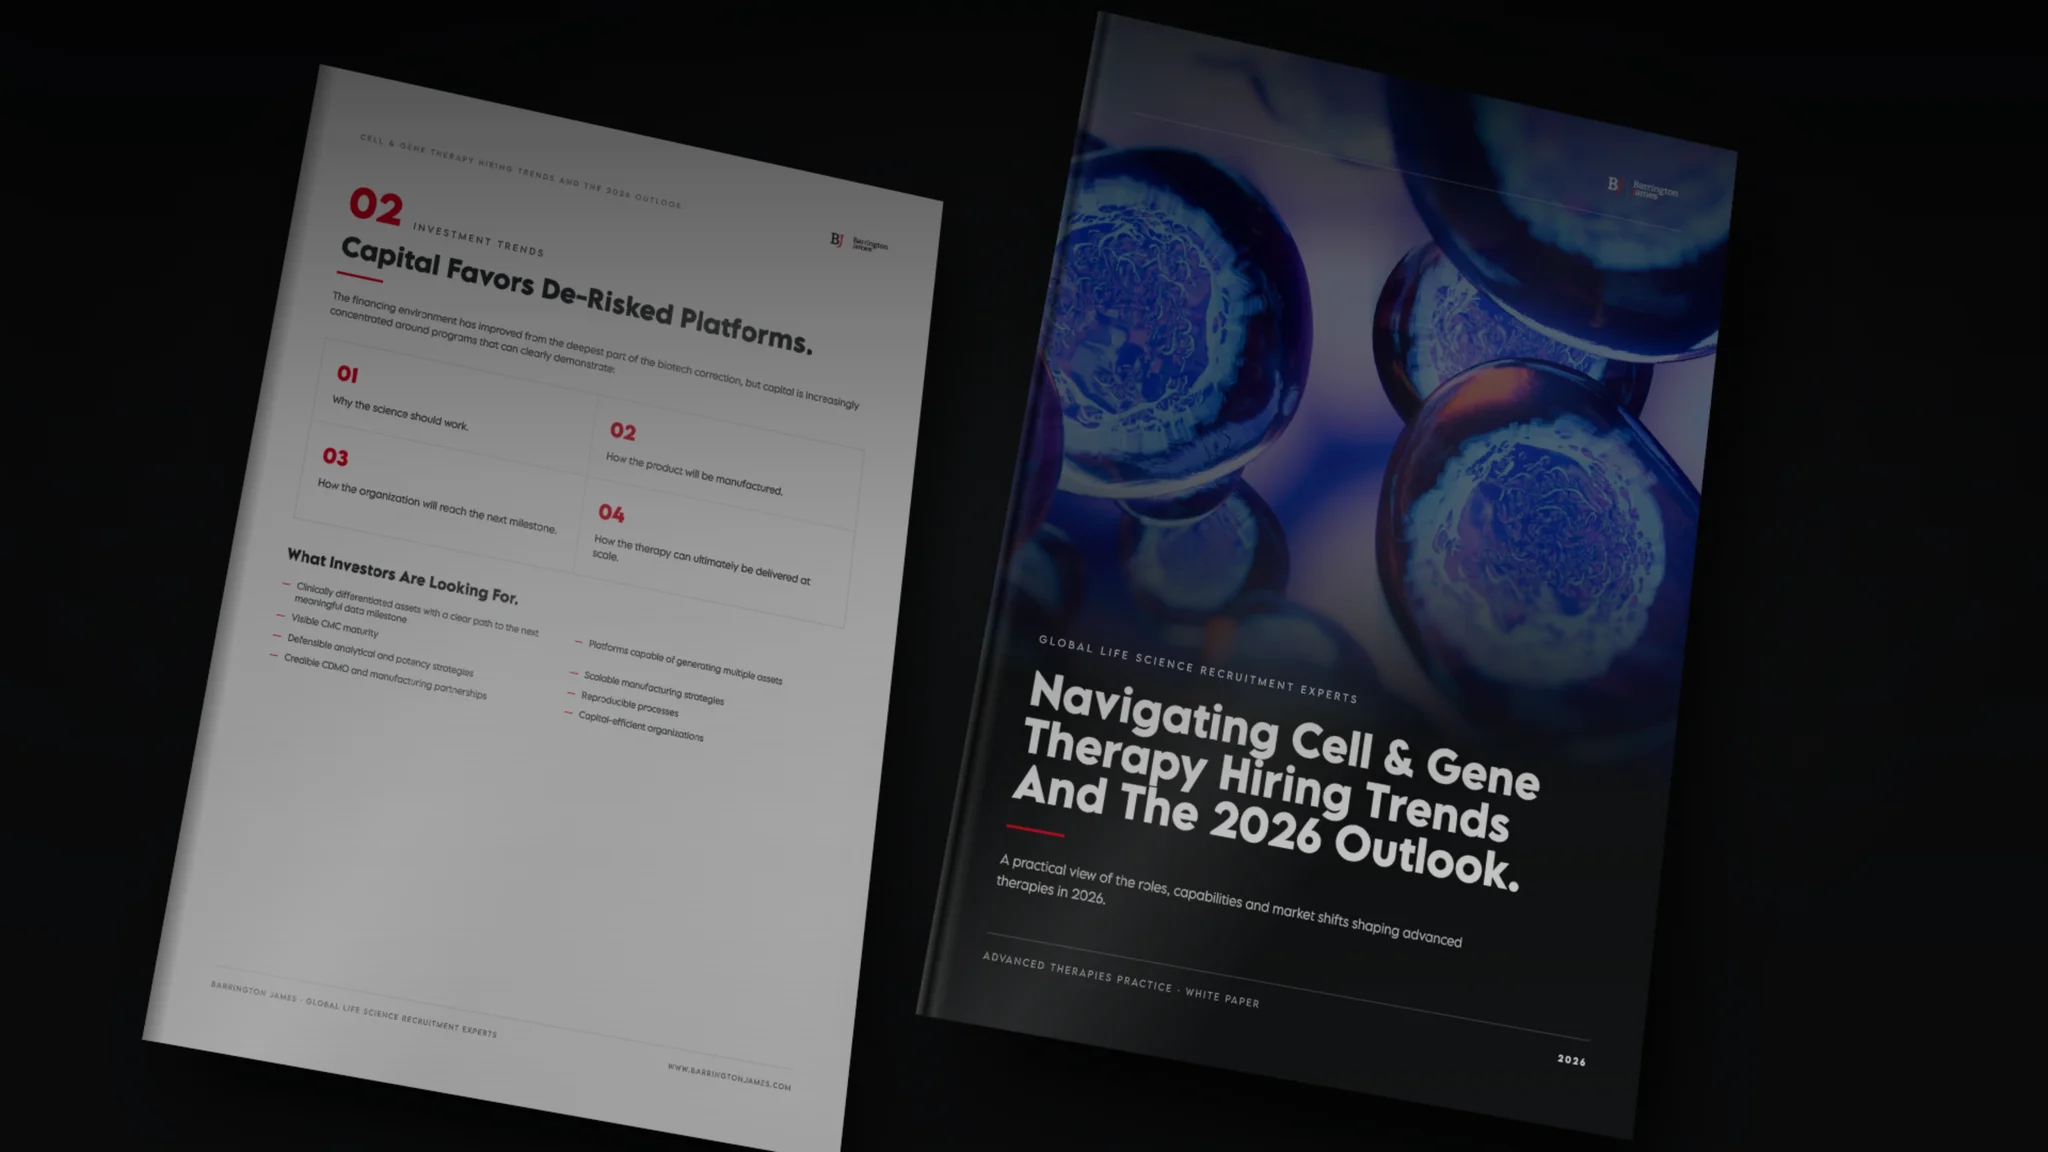Click the heading 'Capital Favors De-Risked Platforms.'
Image resolution: width=2048 pixels, height=1152 pixels.
click(577, 295)
